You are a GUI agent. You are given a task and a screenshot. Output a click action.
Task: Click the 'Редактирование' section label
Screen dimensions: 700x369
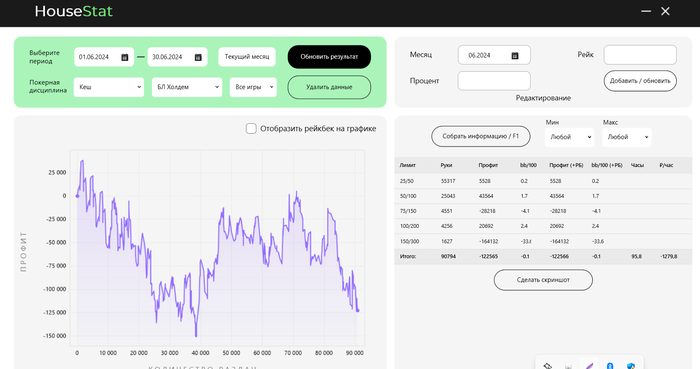[x=543, y=98]
